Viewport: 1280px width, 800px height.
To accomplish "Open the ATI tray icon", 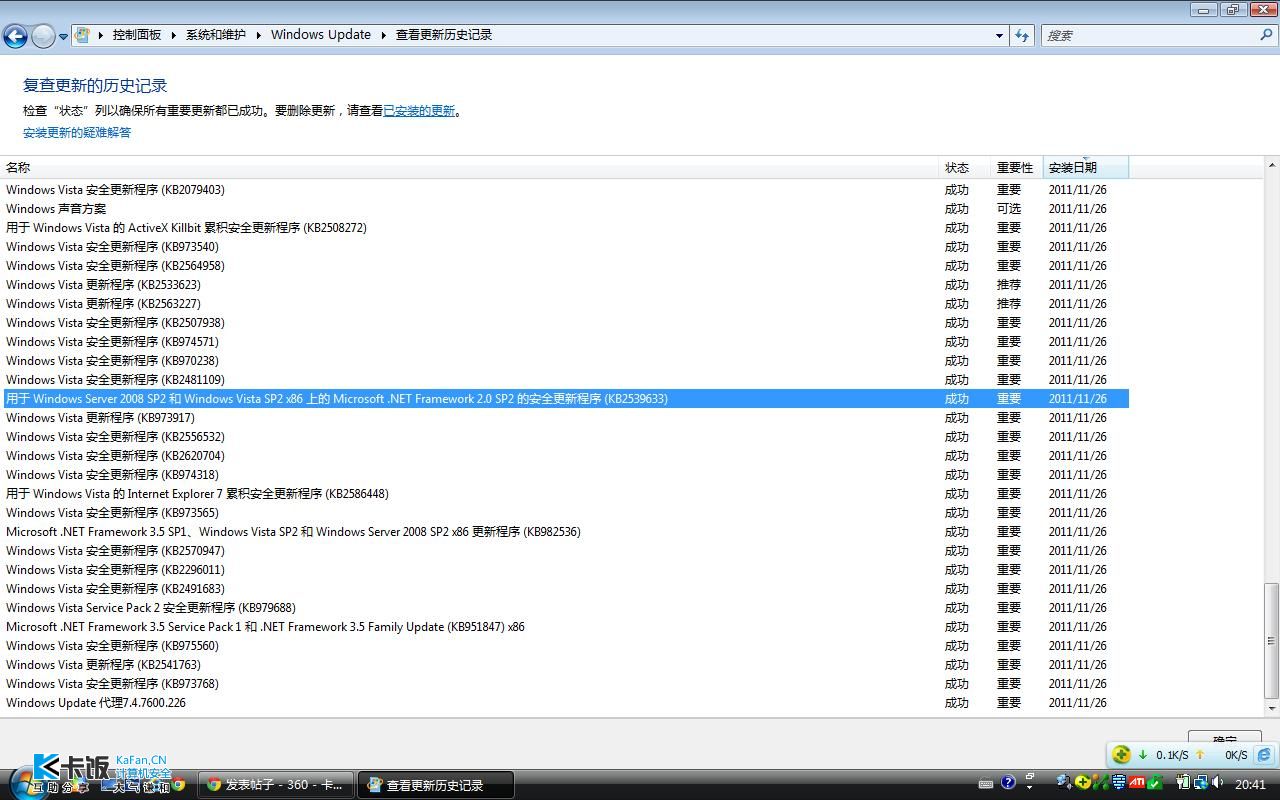I will 1137,782.
